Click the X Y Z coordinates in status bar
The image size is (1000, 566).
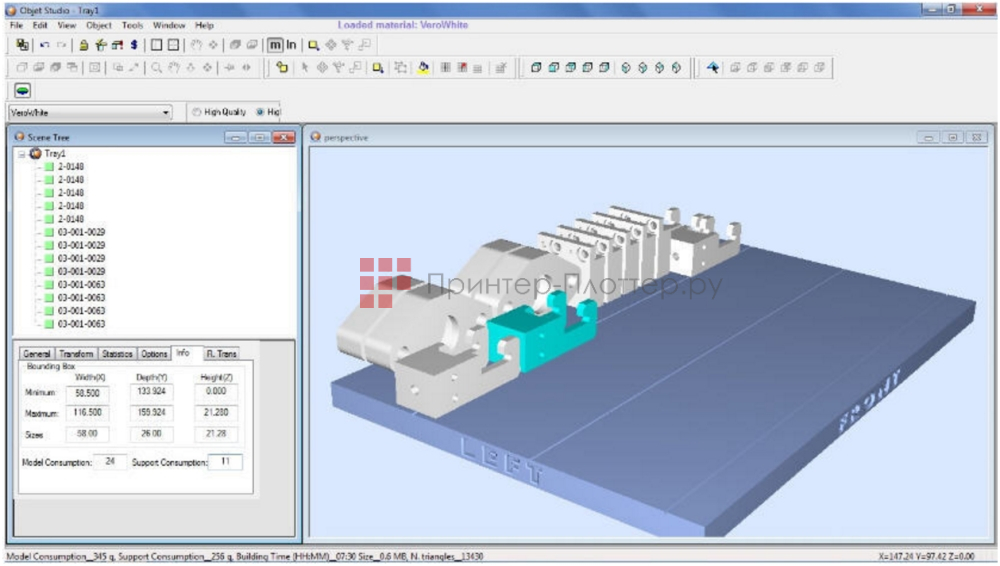coord(926,556)
